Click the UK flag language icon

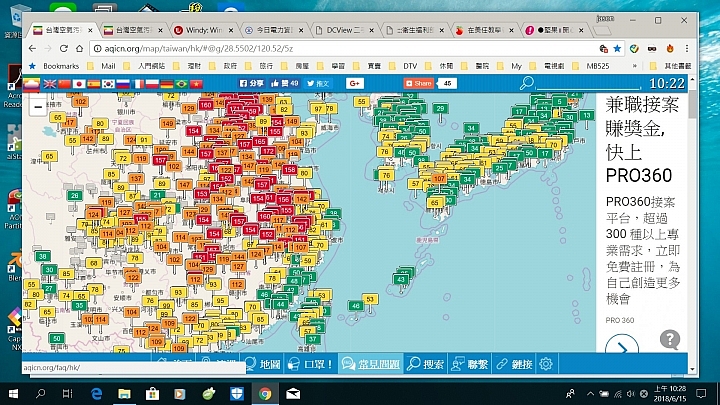pyautogui.click(x=50, y=84)
